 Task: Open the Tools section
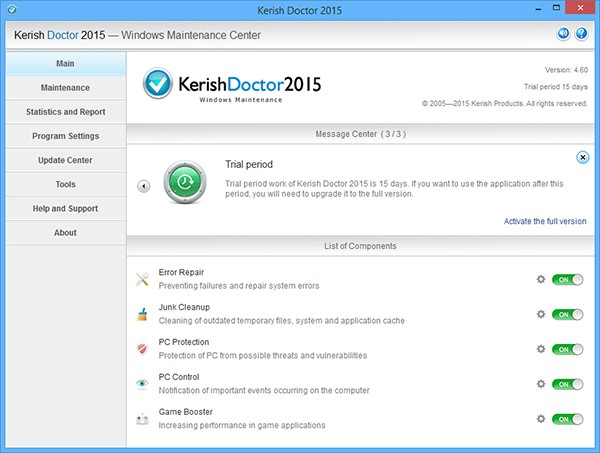pos(65,184)
